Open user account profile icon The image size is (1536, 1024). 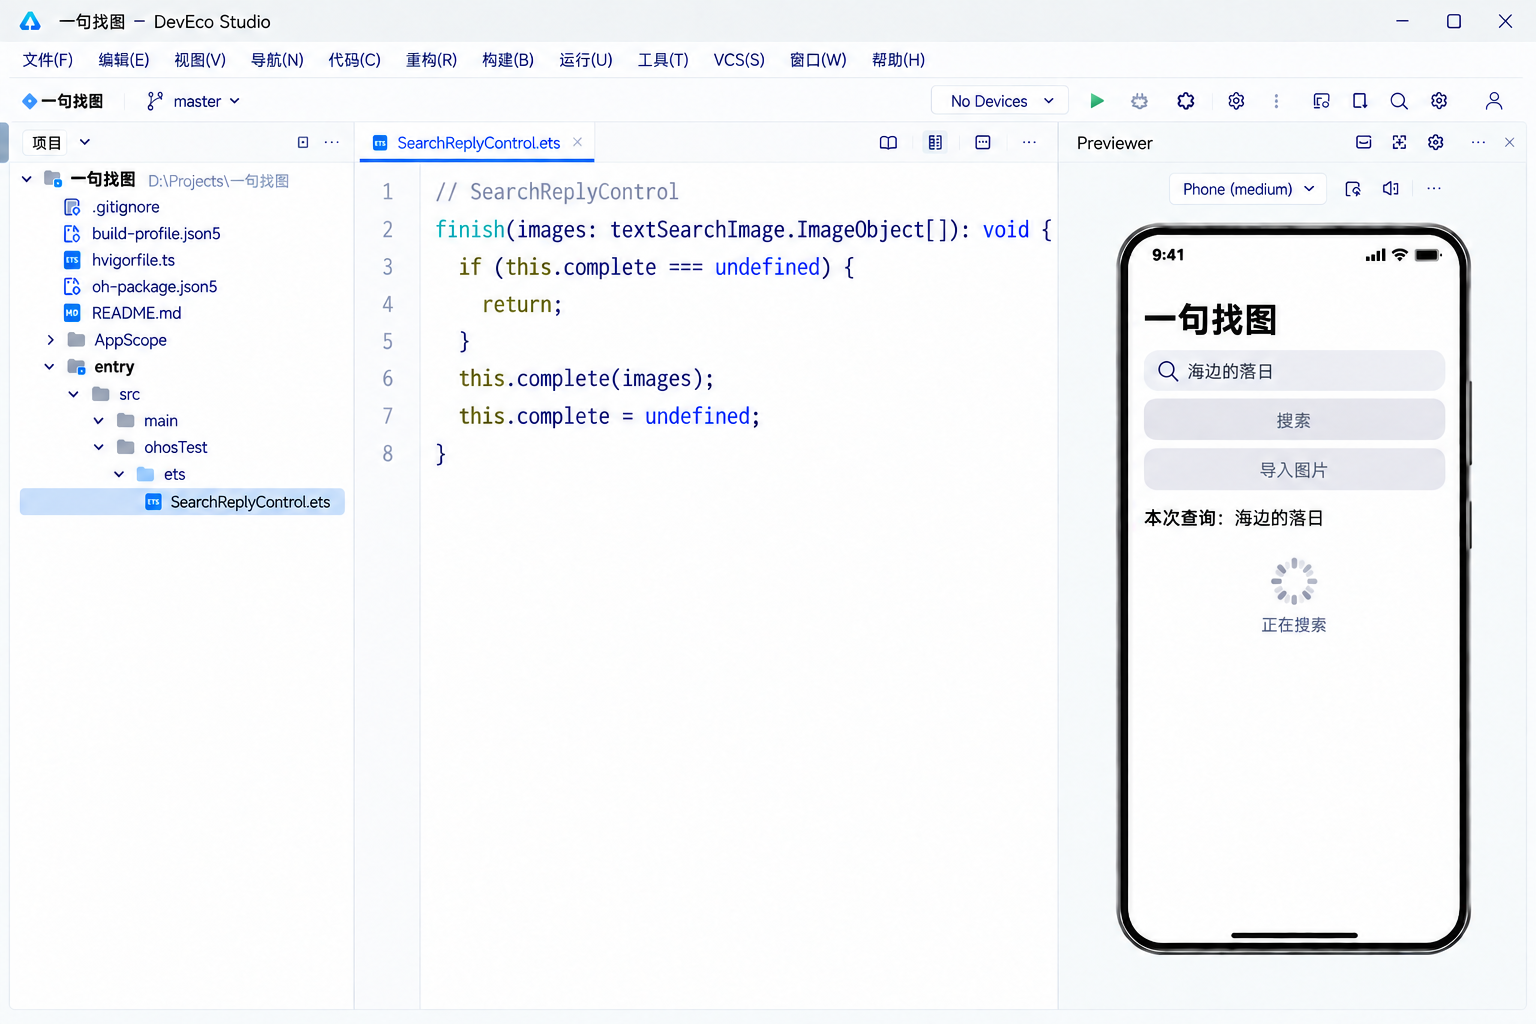pos(1494,101)
